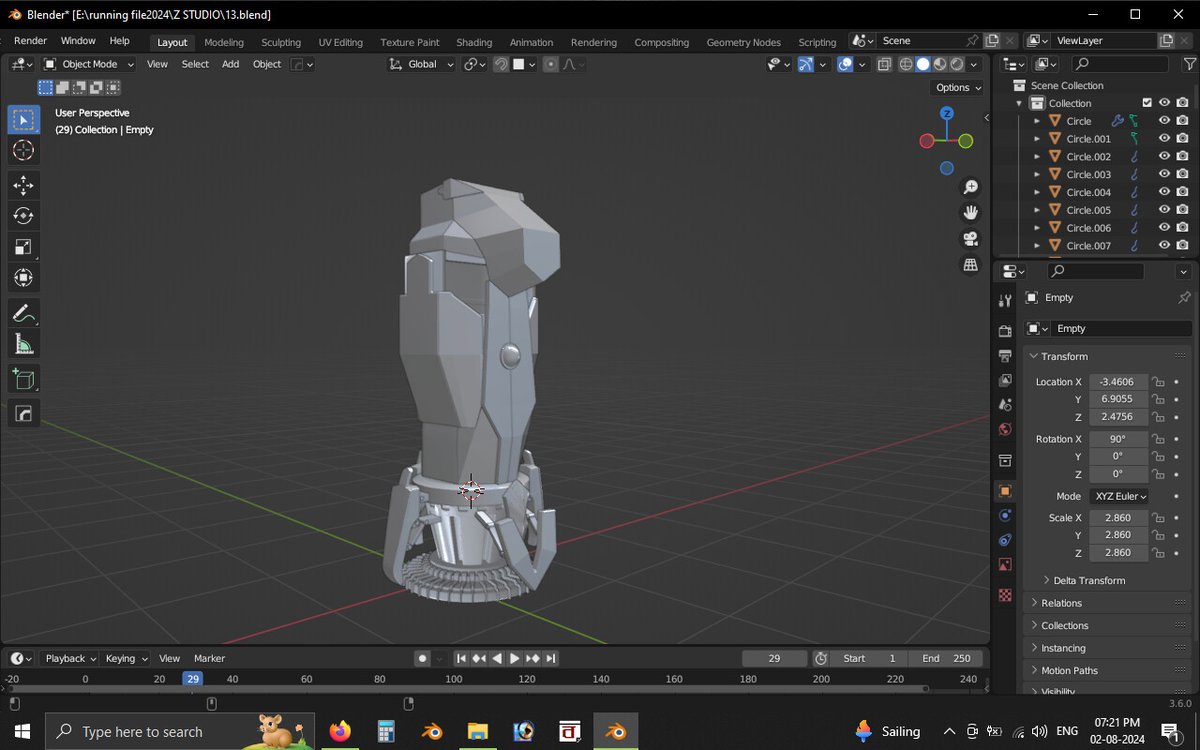
Task: Open the World properties tab (red globe)
Action: 1005,430
